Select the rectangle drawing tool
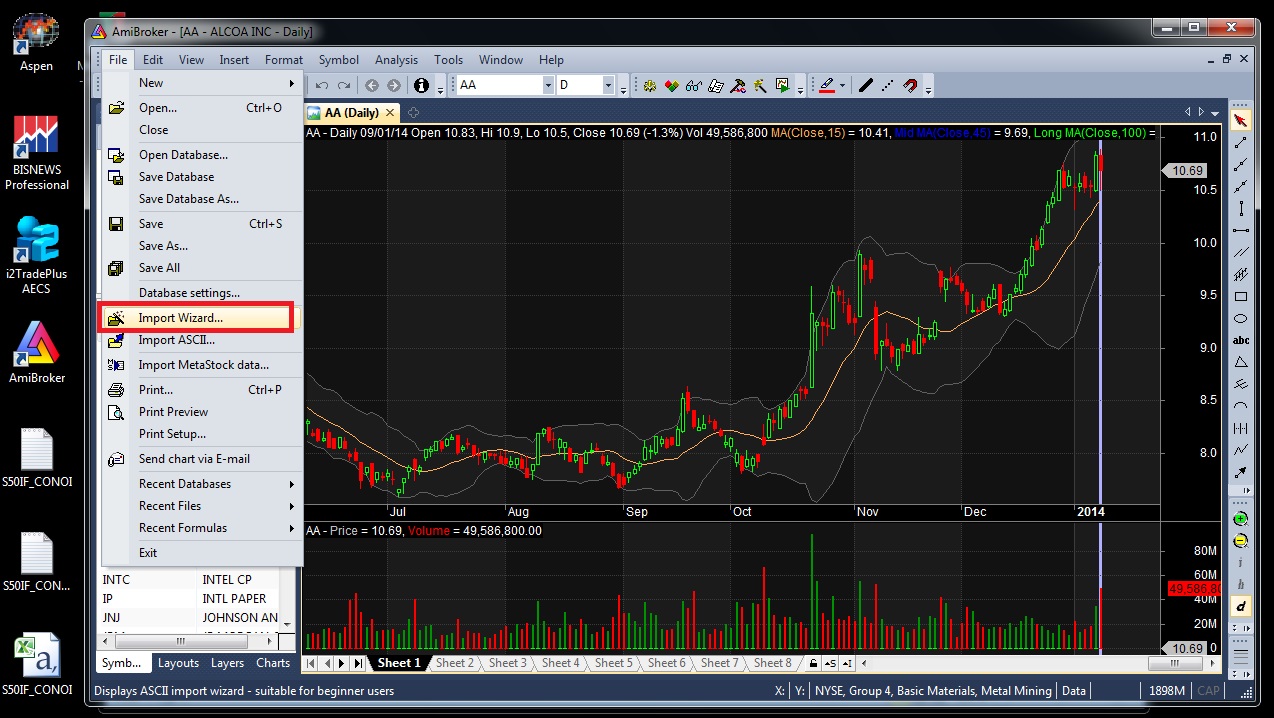Image resolution: width=1274 pixels, height=718 pixels. pyautogui.click(x=1241, y=297)
